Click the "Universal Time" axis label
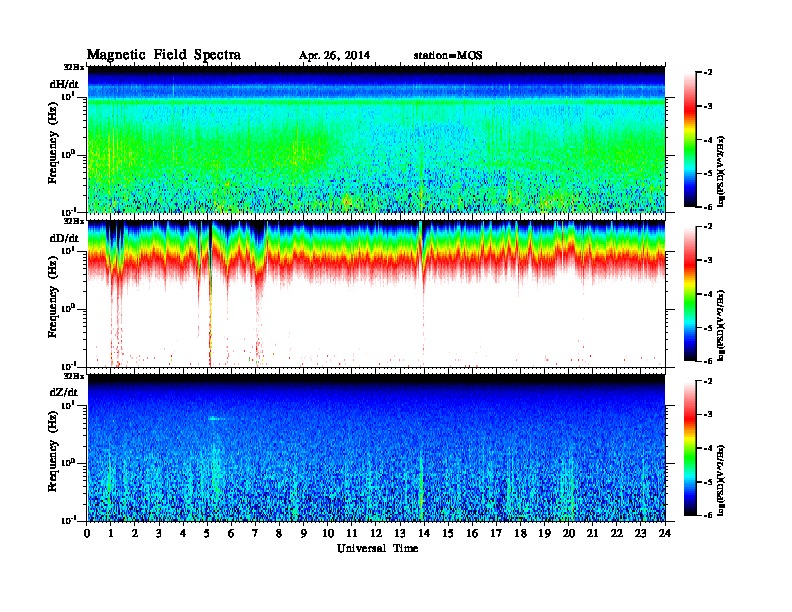The height and width of the screenshot is (612, 792). point(378,548)
